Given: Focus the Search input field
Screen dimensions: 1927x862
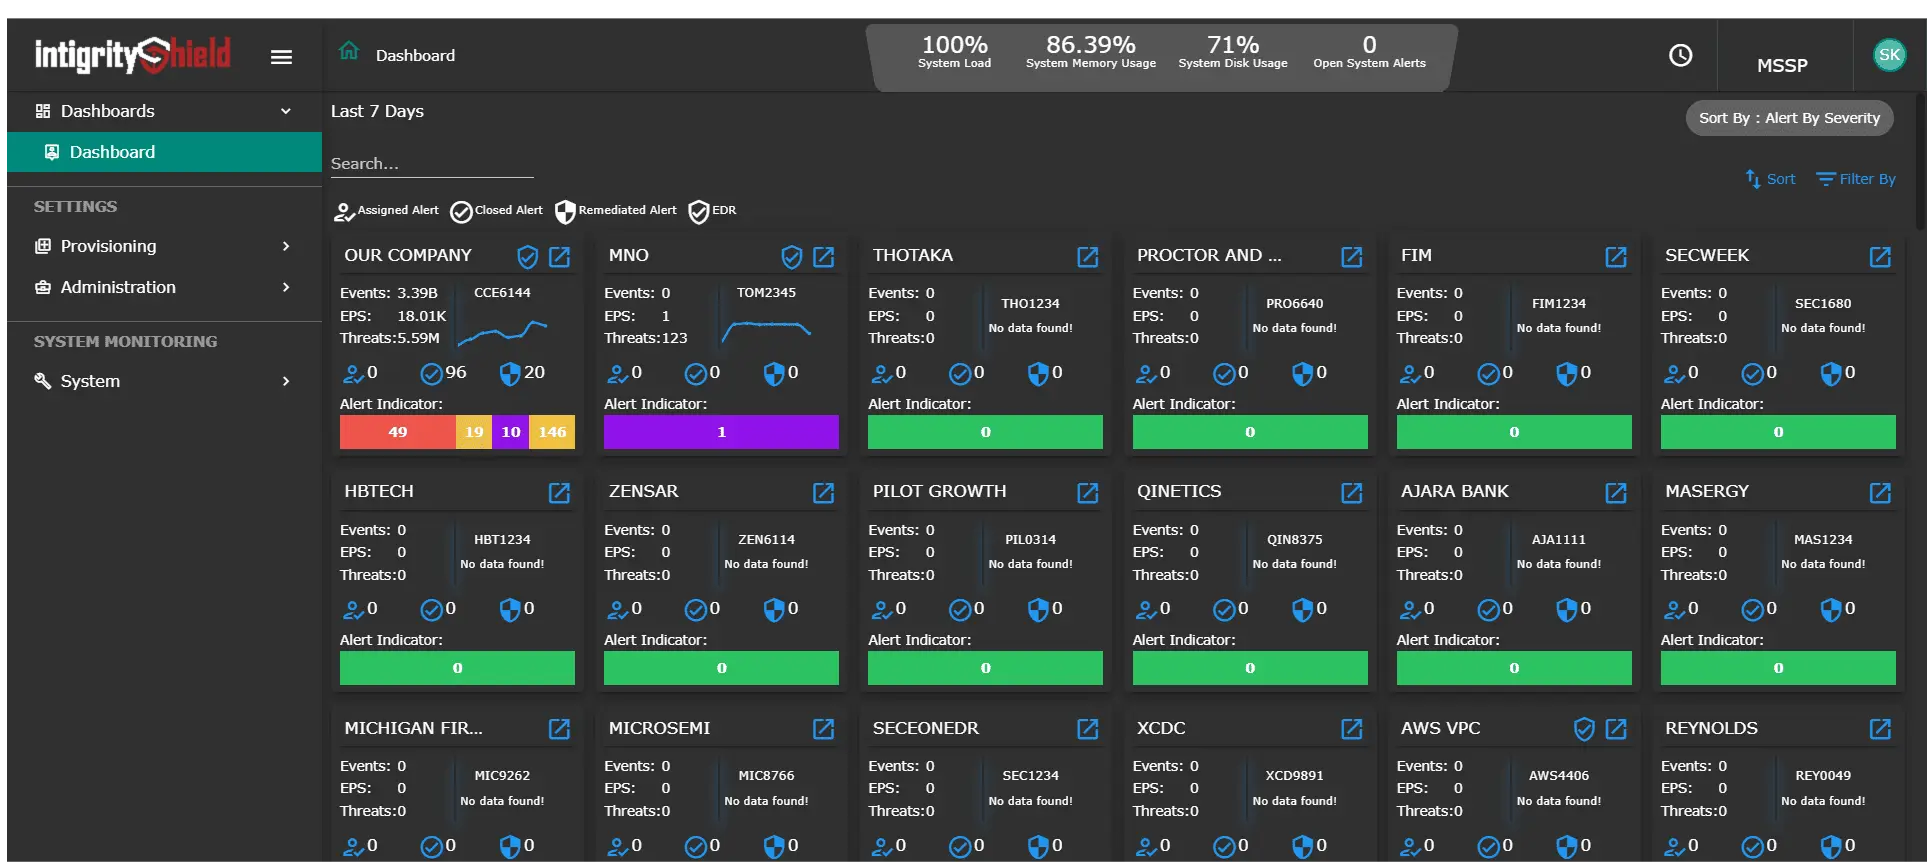Looking at the screenshot, I should (432, 164).
